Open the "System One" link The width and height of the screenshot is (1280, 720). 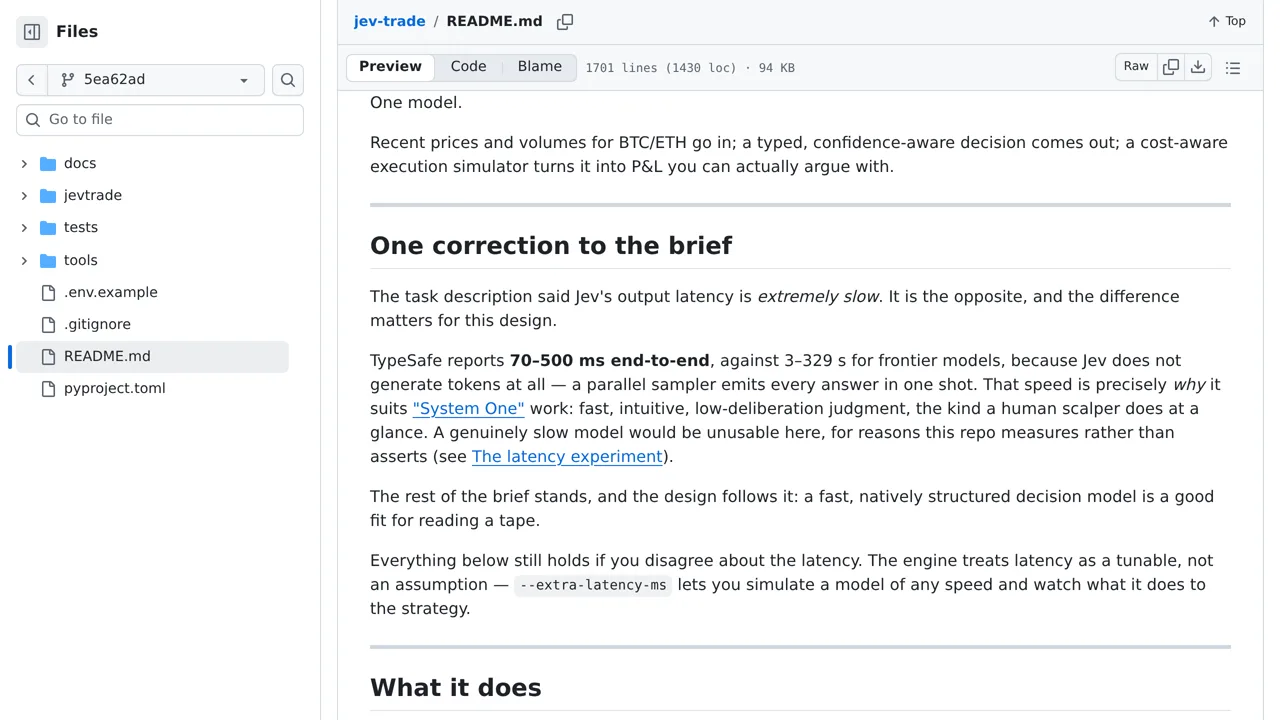click(468, 408)
